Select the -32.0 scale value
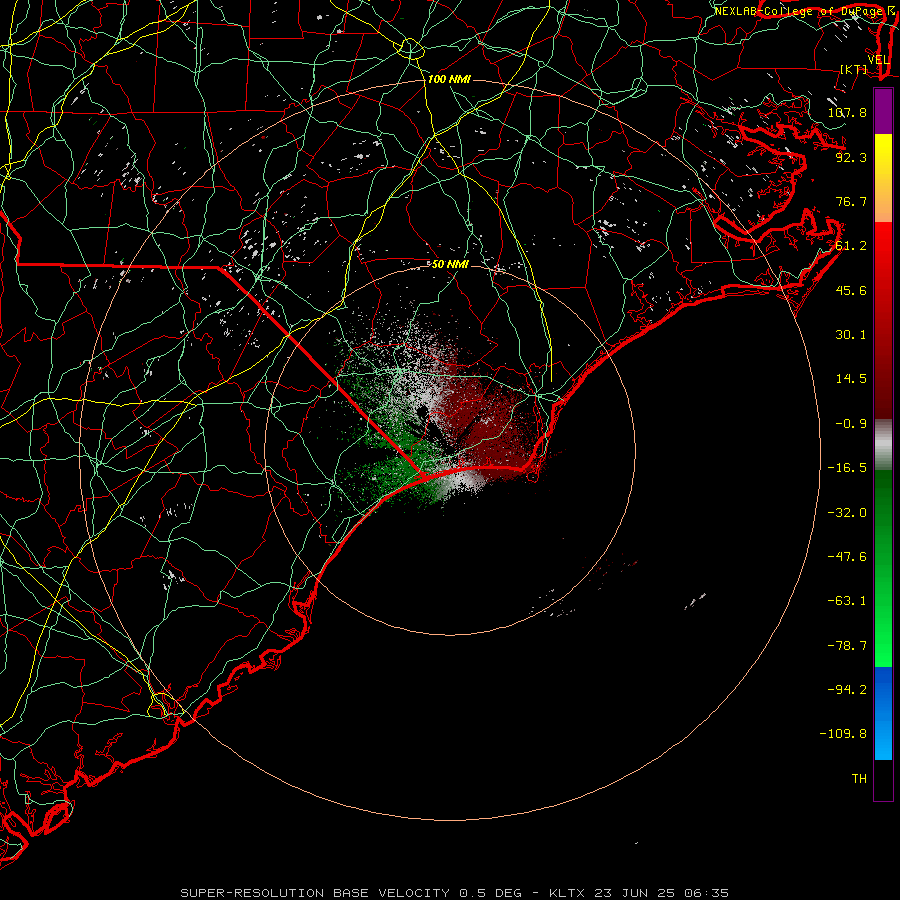 click(847, 513)
